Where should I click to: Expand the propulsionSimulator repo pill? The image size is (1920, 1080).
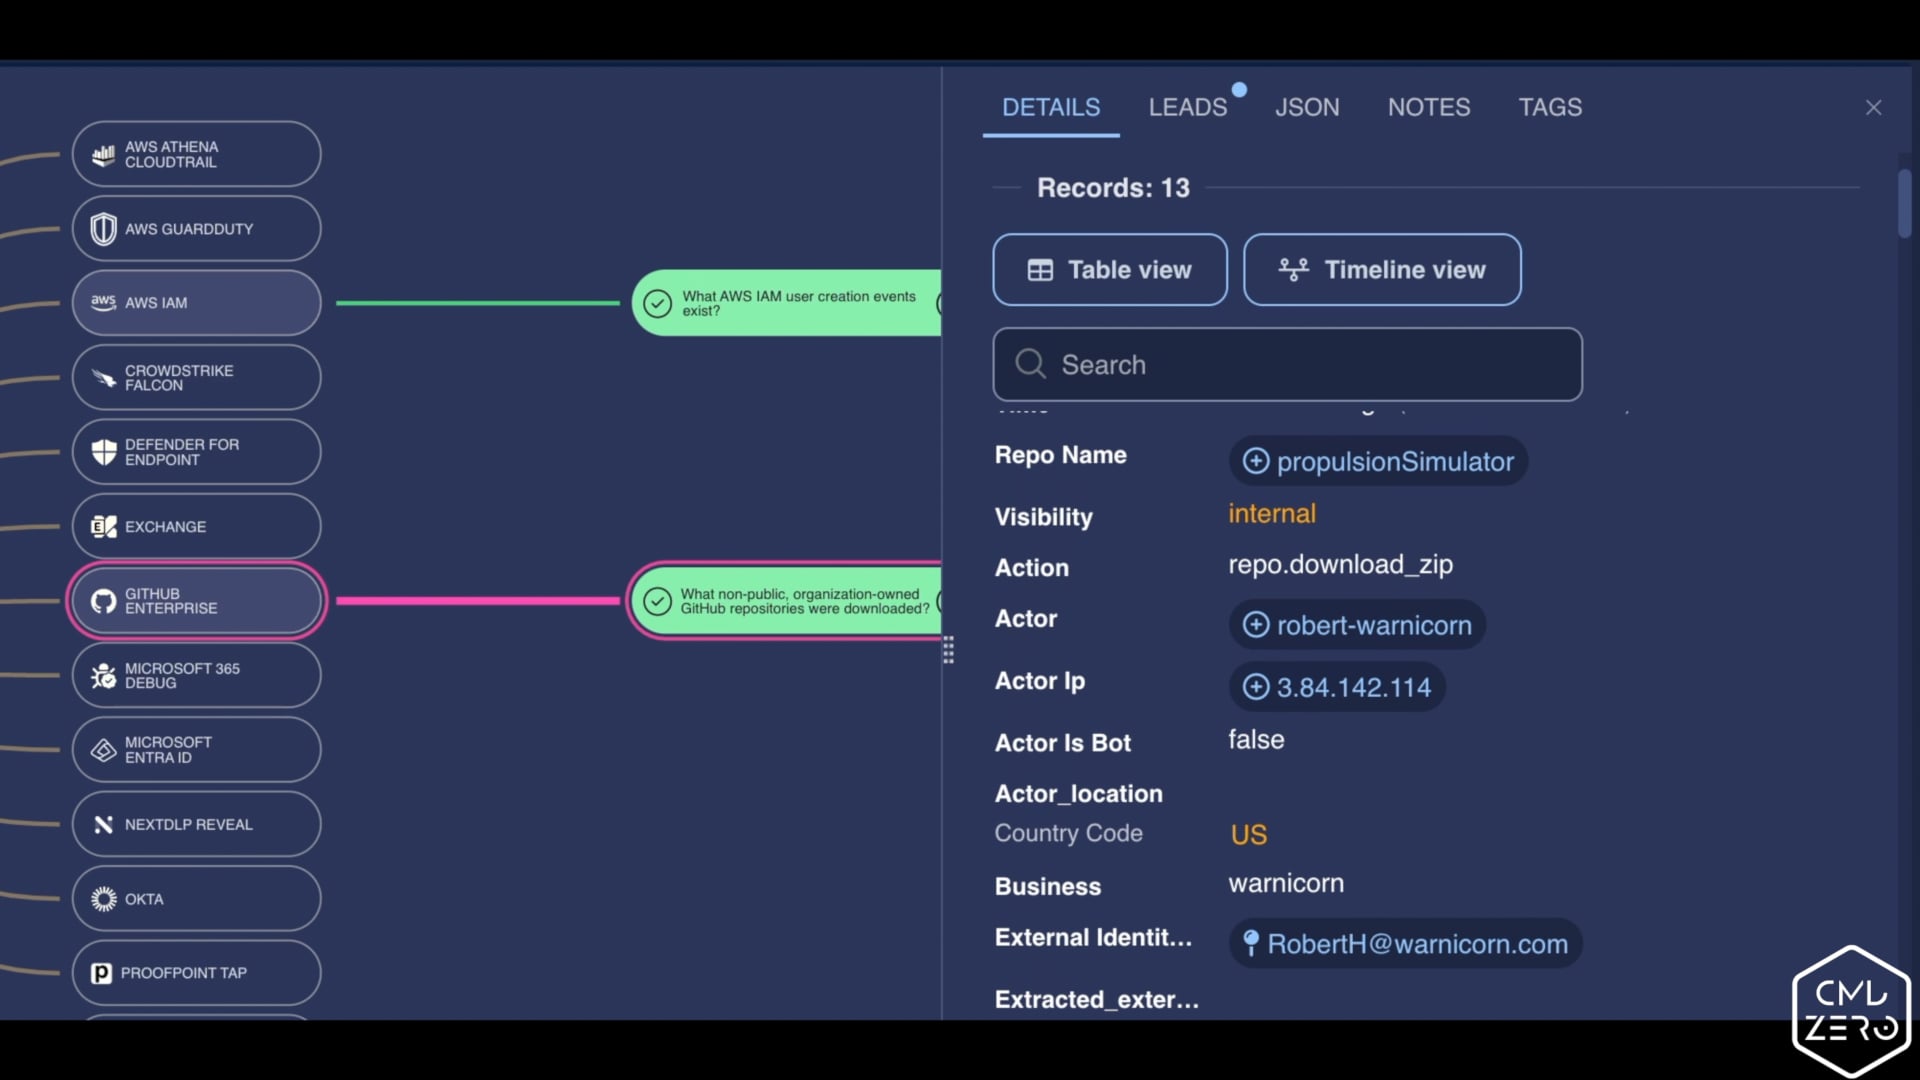1256,461
